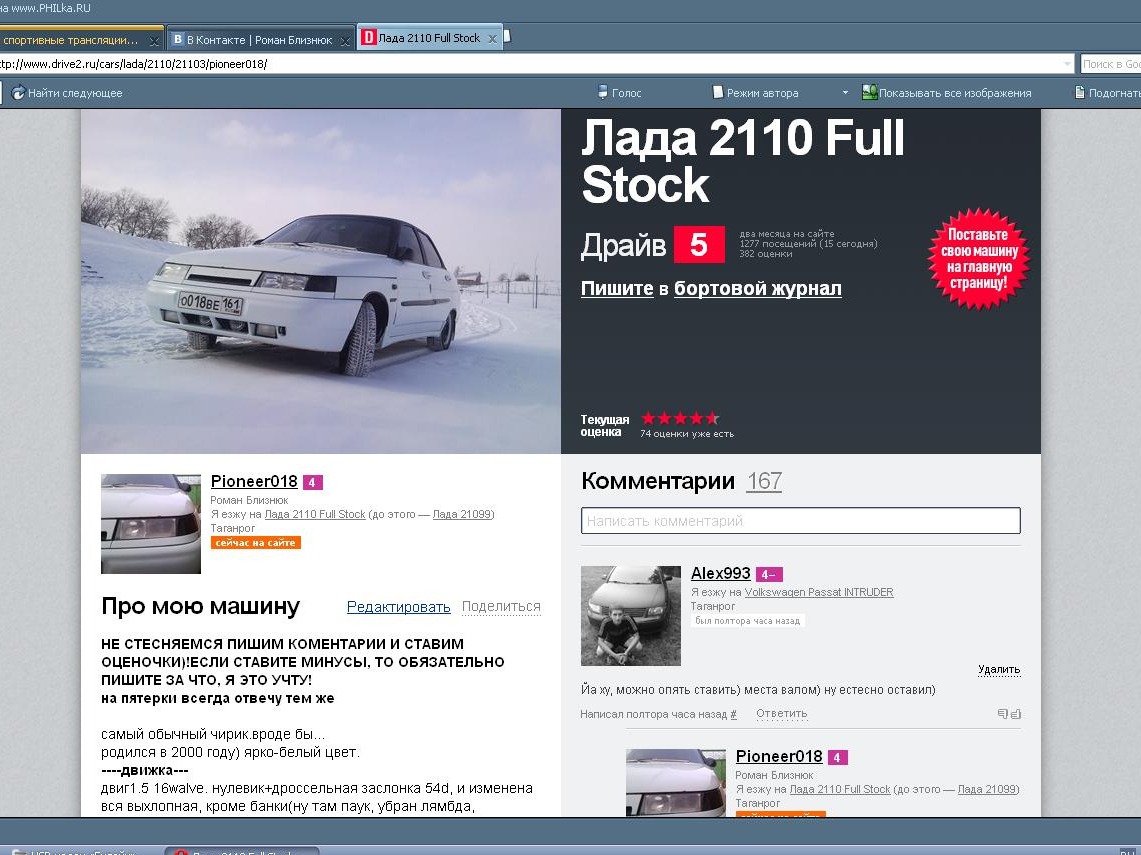This screenshot has height=855, width=1141.
Task: Close the 'В Контакте' tab
Action: tap(346, 41)
